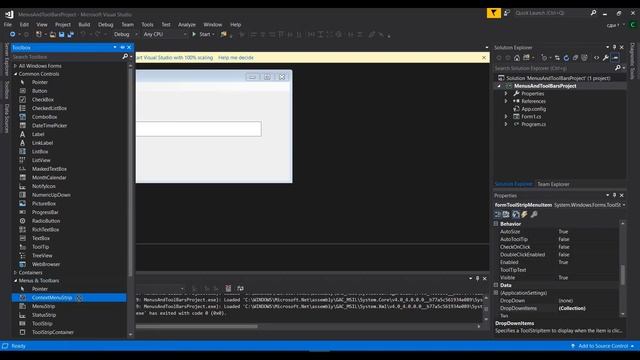Choose the PictureBox toolbox control
640x360 pixels.
pos(44,204)
